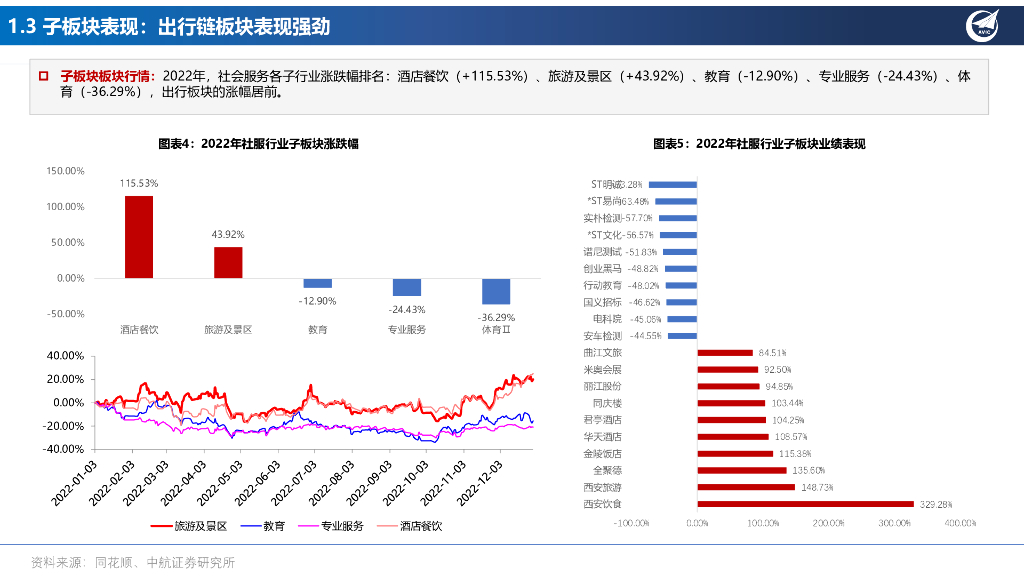
Task: Click the category label 旅游及景区 under column chart
Action: pyautogui.click(x=228, y=330)
